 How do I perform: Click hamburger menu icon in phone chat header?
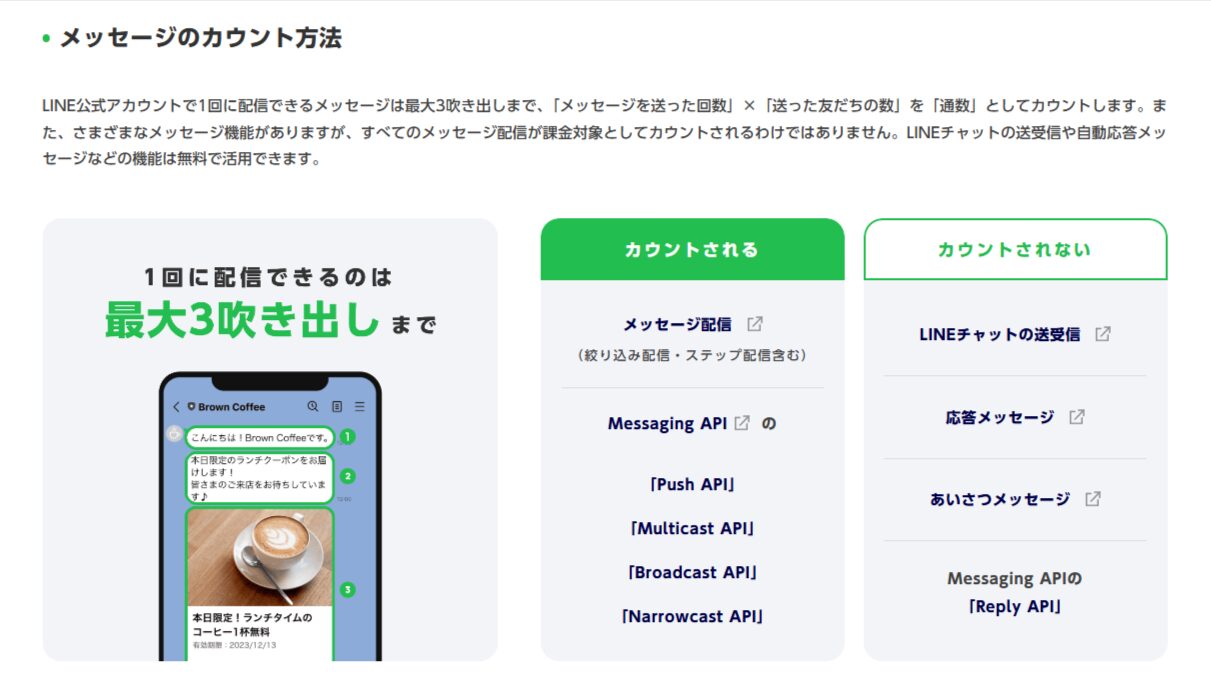click(x=360, y=406)
